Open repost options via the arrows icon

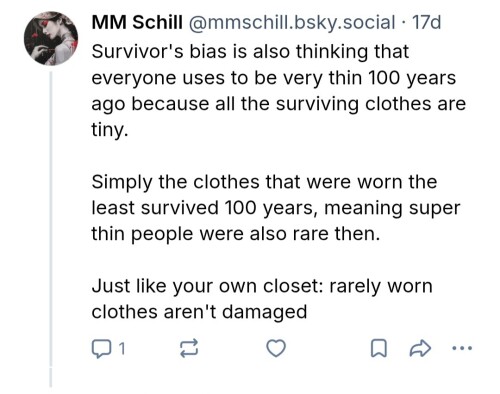point(189,349)
